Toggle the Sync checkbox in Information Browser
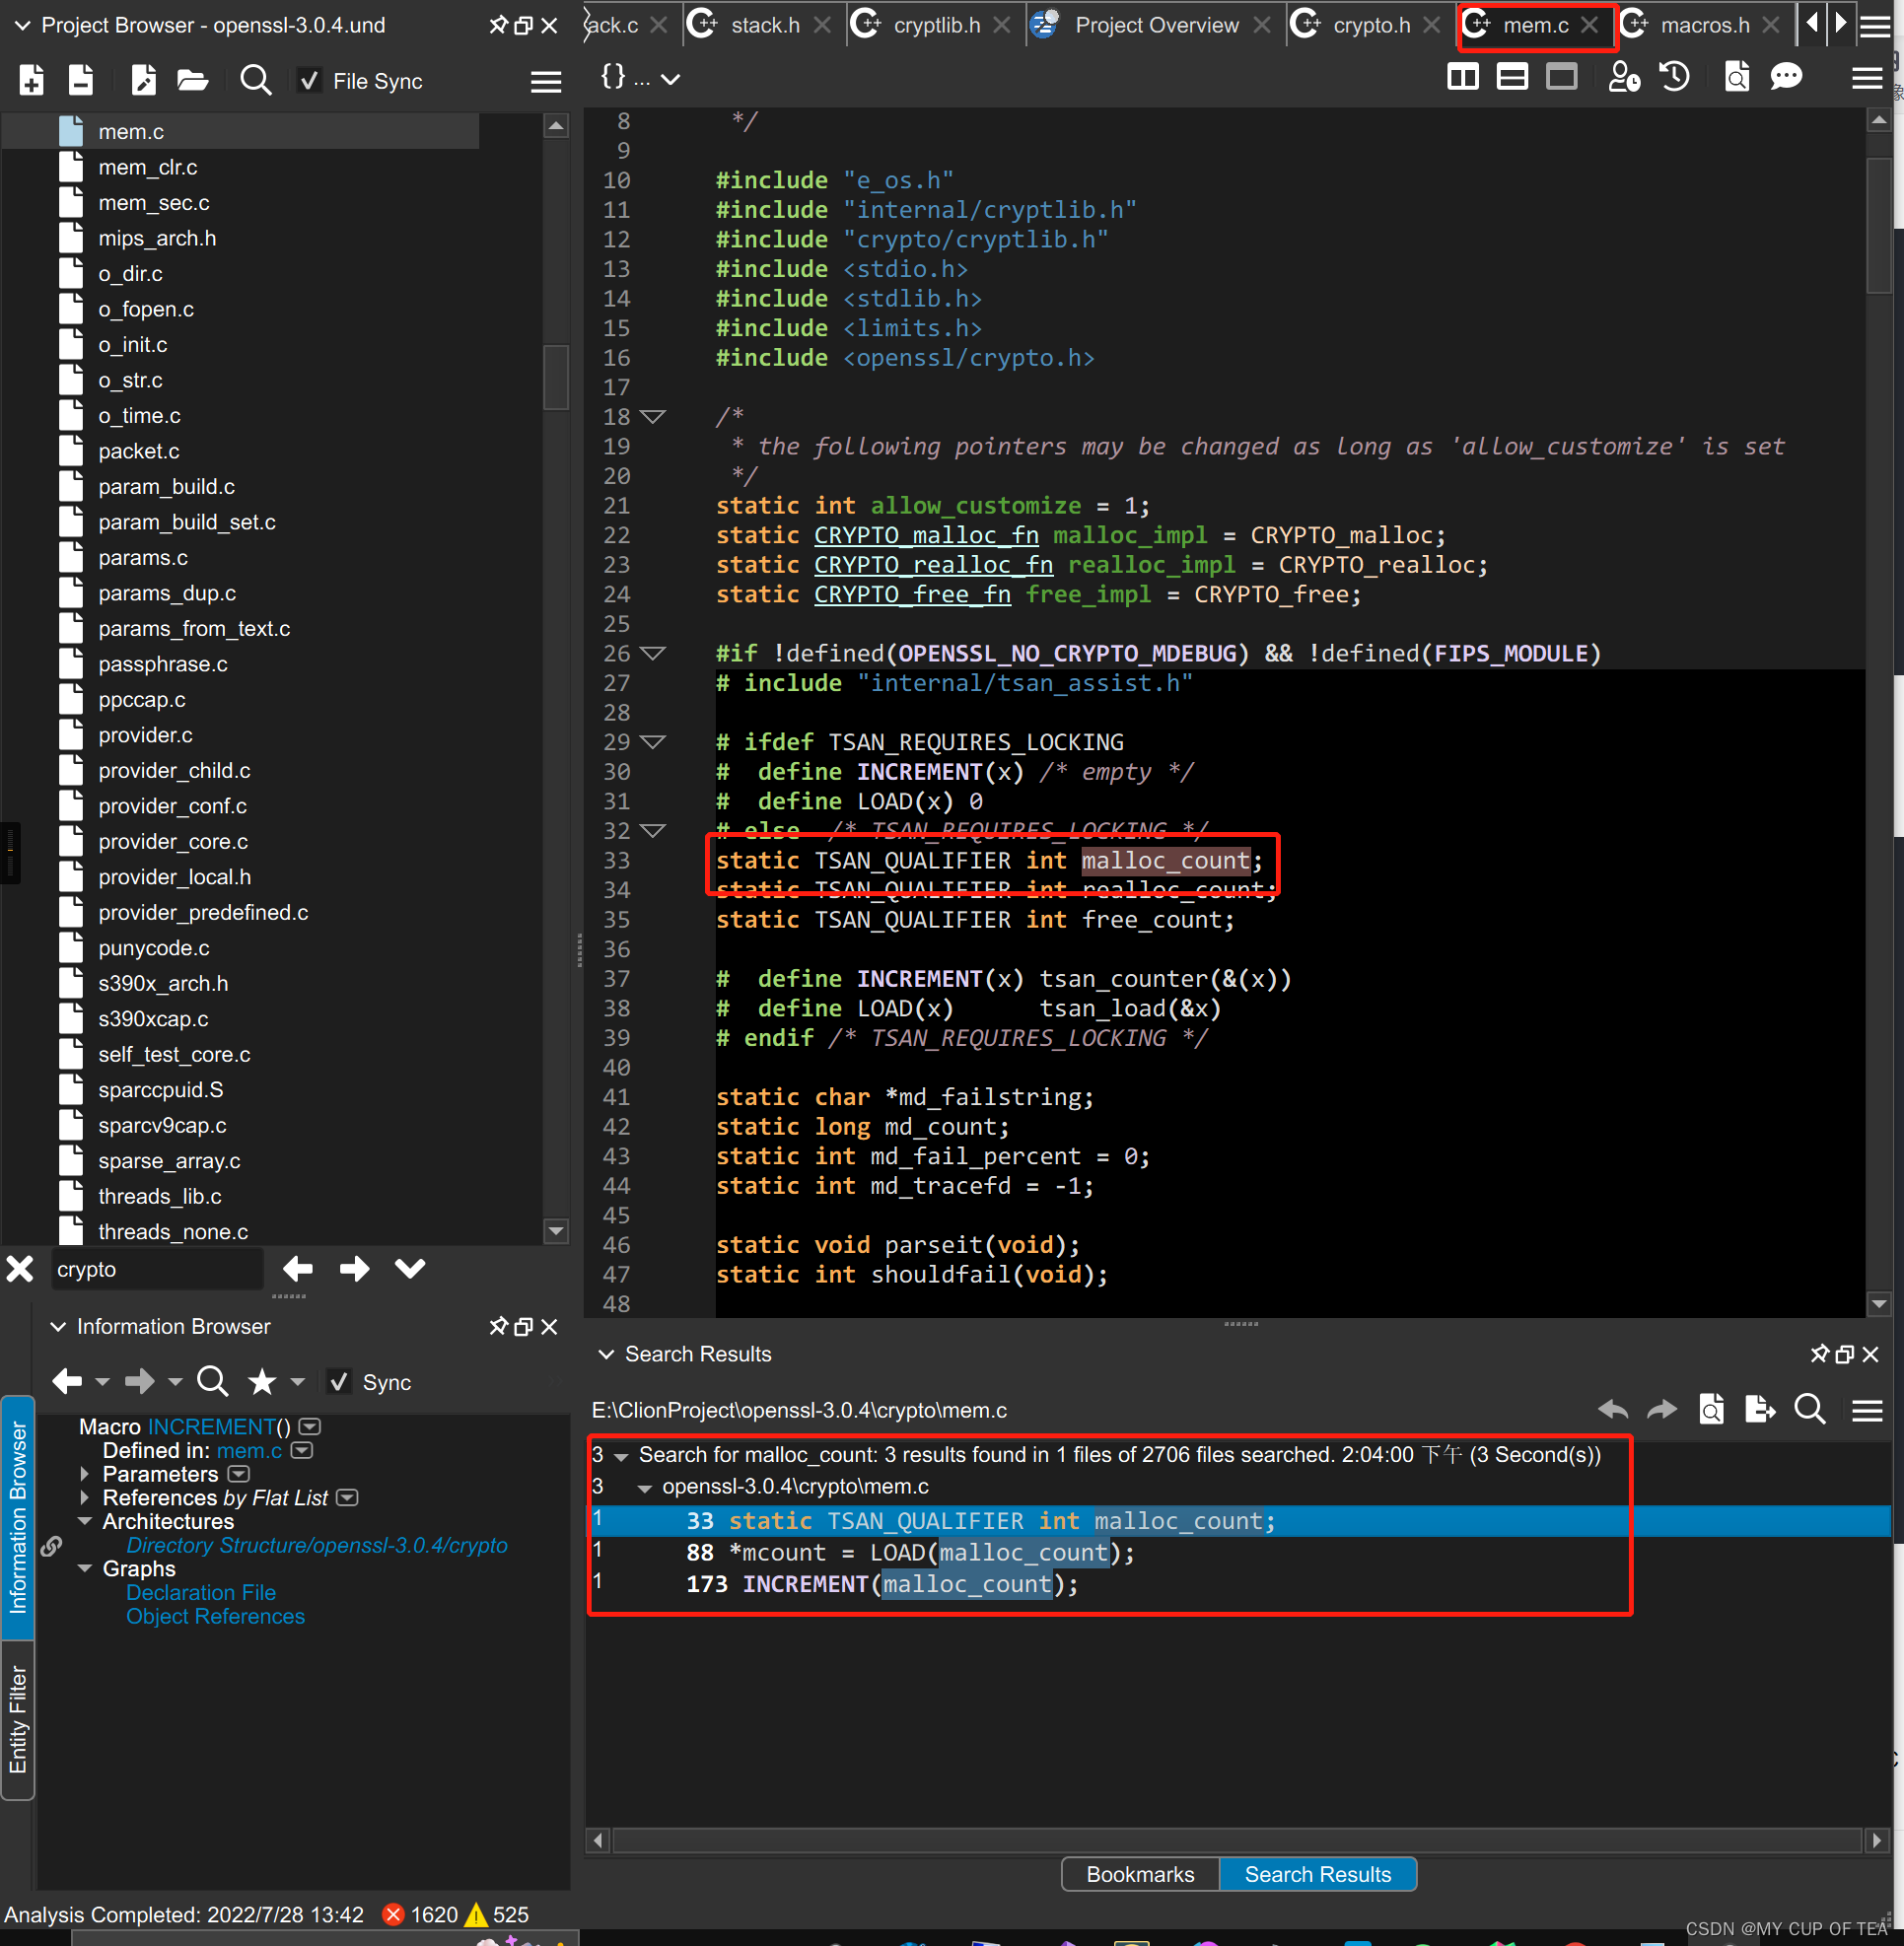Screen dimensions: 1904x1946 [x=340, y=1382]
